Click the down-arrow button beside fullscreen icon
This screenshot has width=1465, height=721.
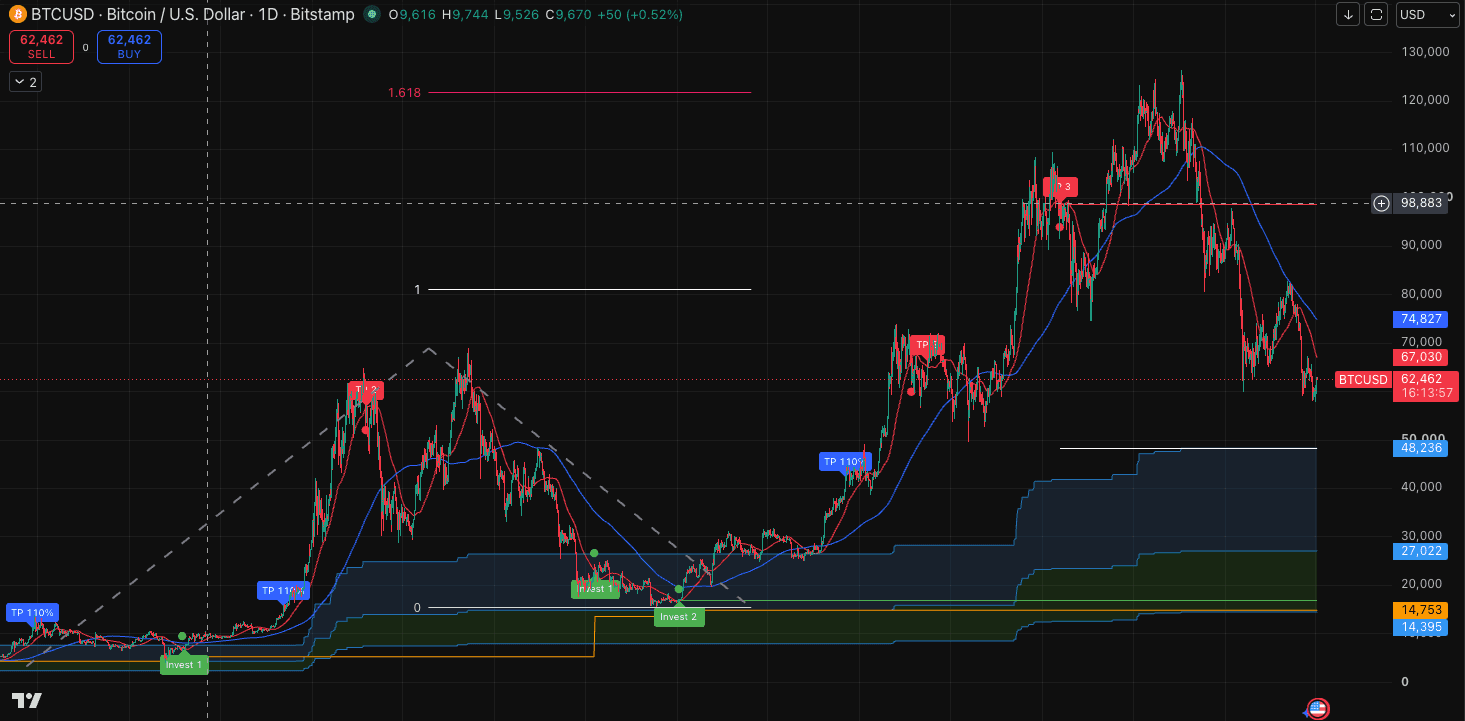click(x=1349, y=14)
